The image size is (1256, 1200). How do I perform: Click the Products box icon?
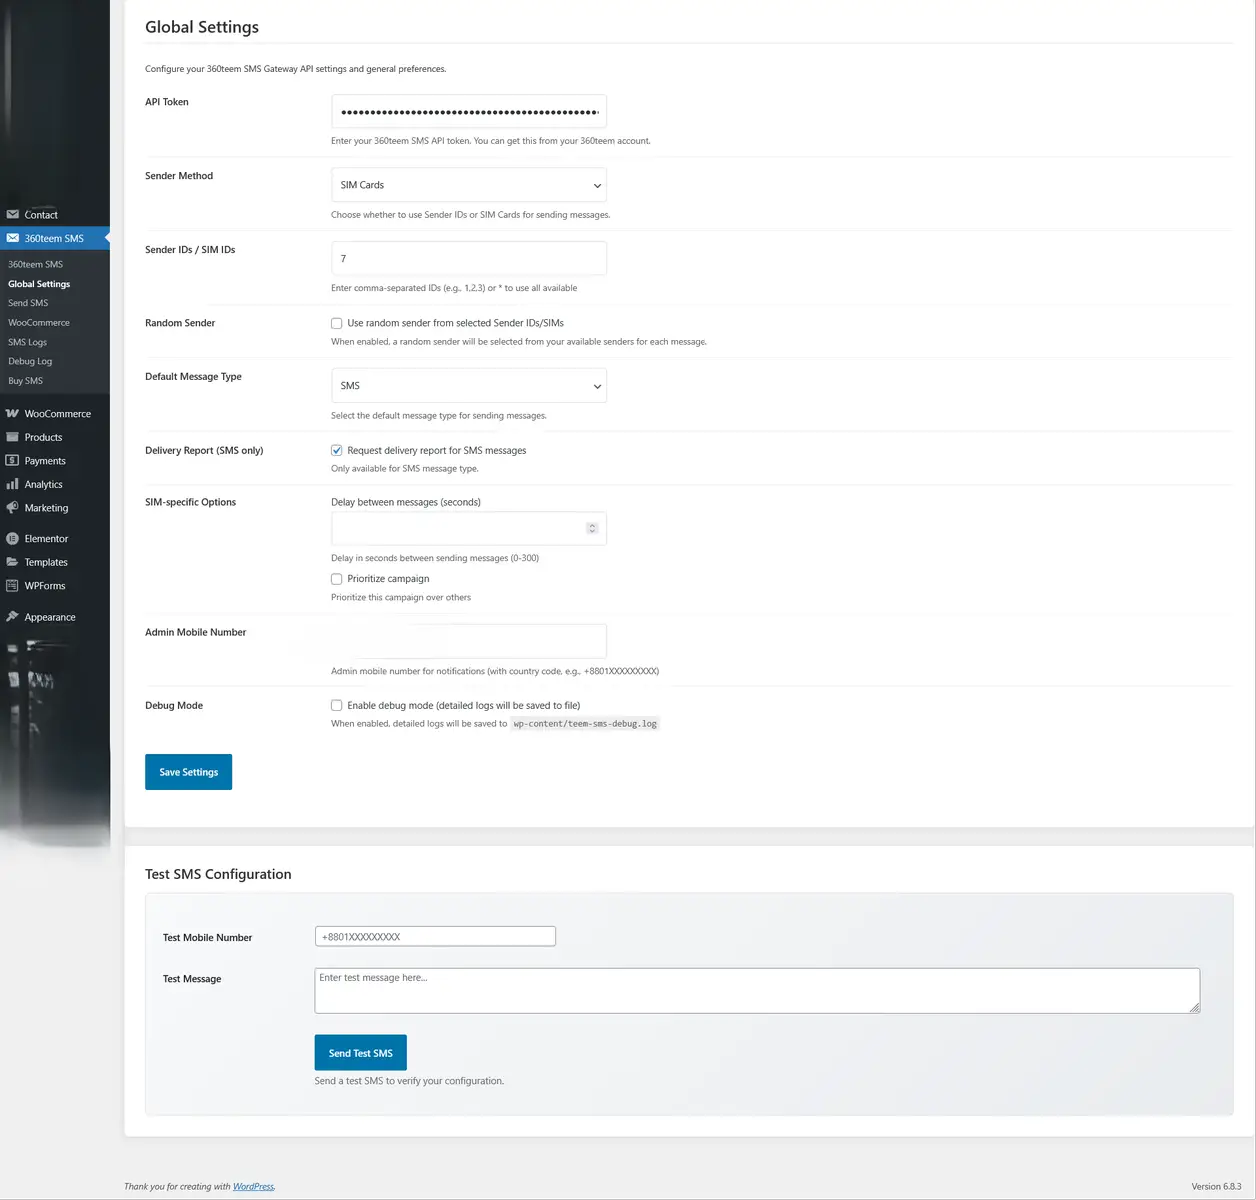[12, 437]
